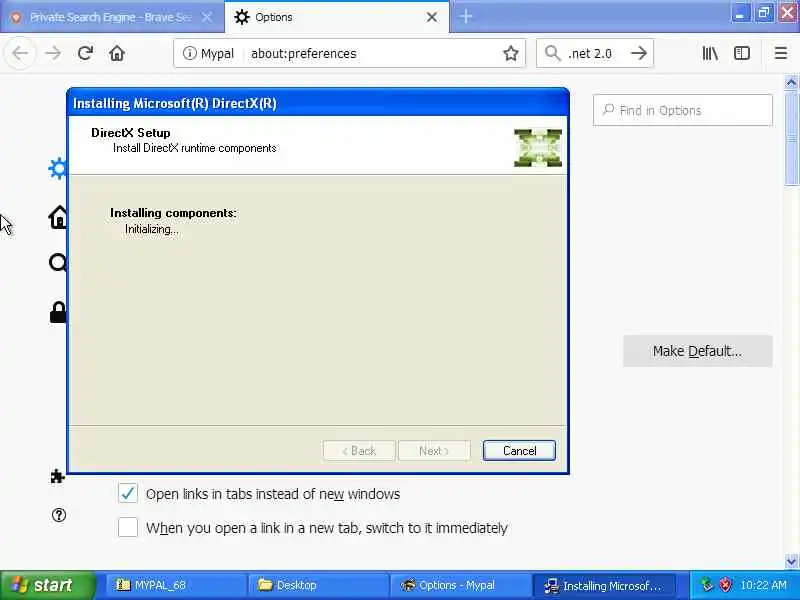Click the Find in Options search field
This screenshot has width=800, height=600.
click(x=683, y=110)
